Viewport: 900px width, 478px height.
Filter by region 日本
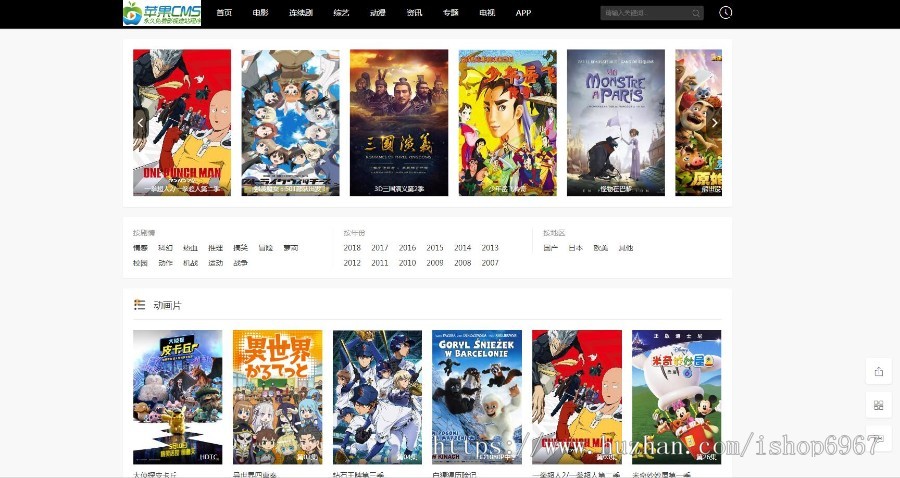tap(576, 248)
